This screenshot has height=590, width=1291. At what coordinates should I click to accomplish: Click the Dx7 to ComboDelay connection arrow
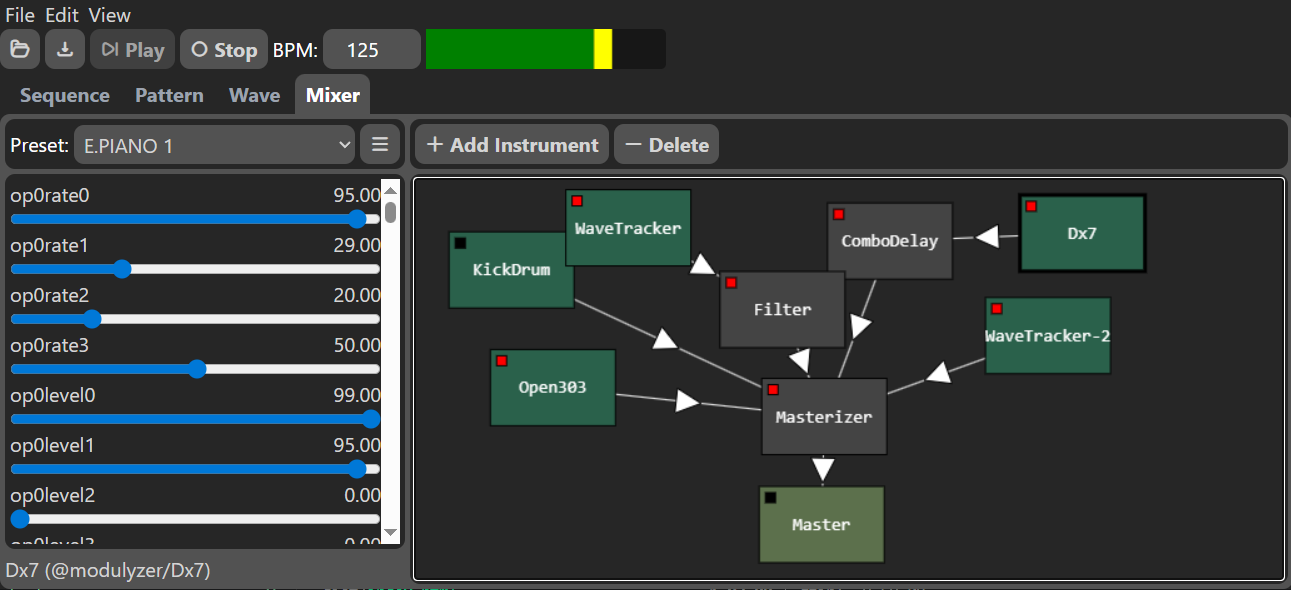pyautogui.click(x=988, y=237)
